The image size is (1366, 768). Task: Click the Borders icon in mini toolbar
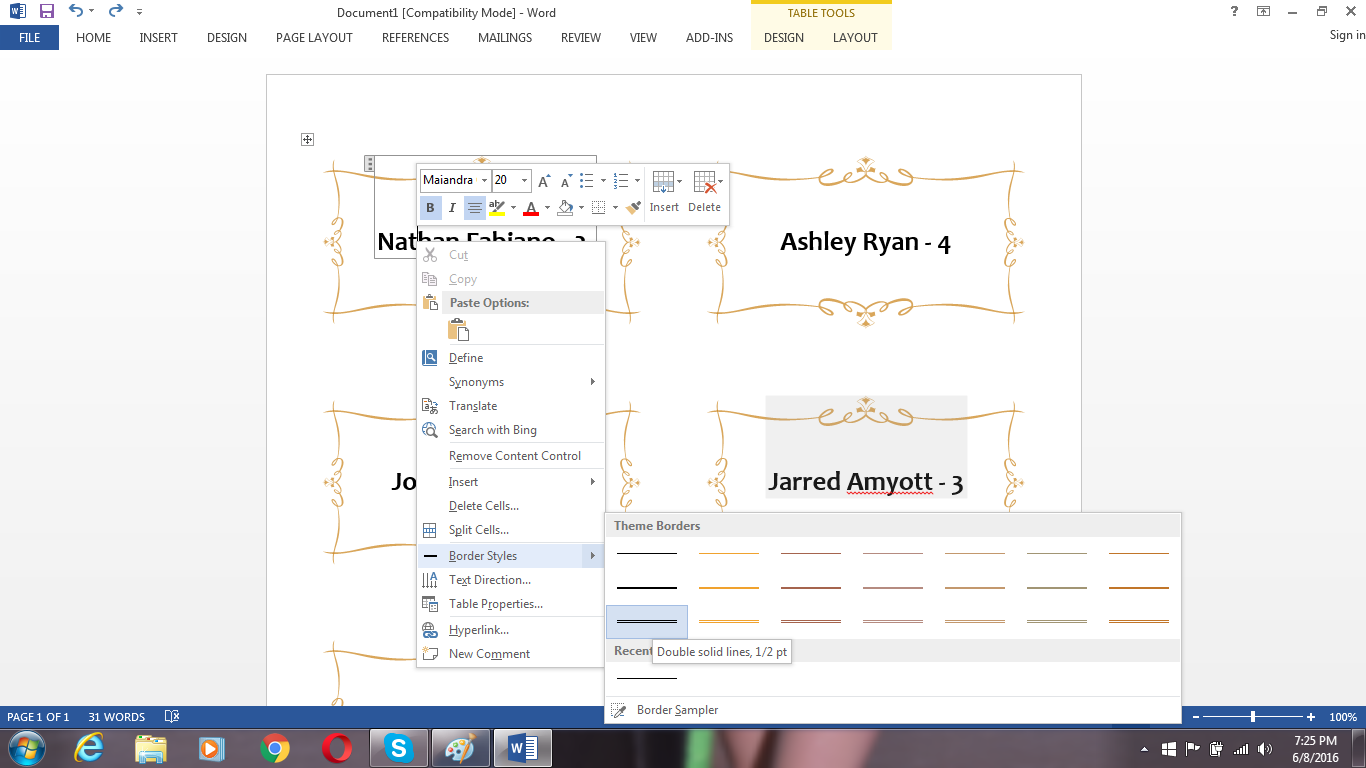tap(599, 208)
